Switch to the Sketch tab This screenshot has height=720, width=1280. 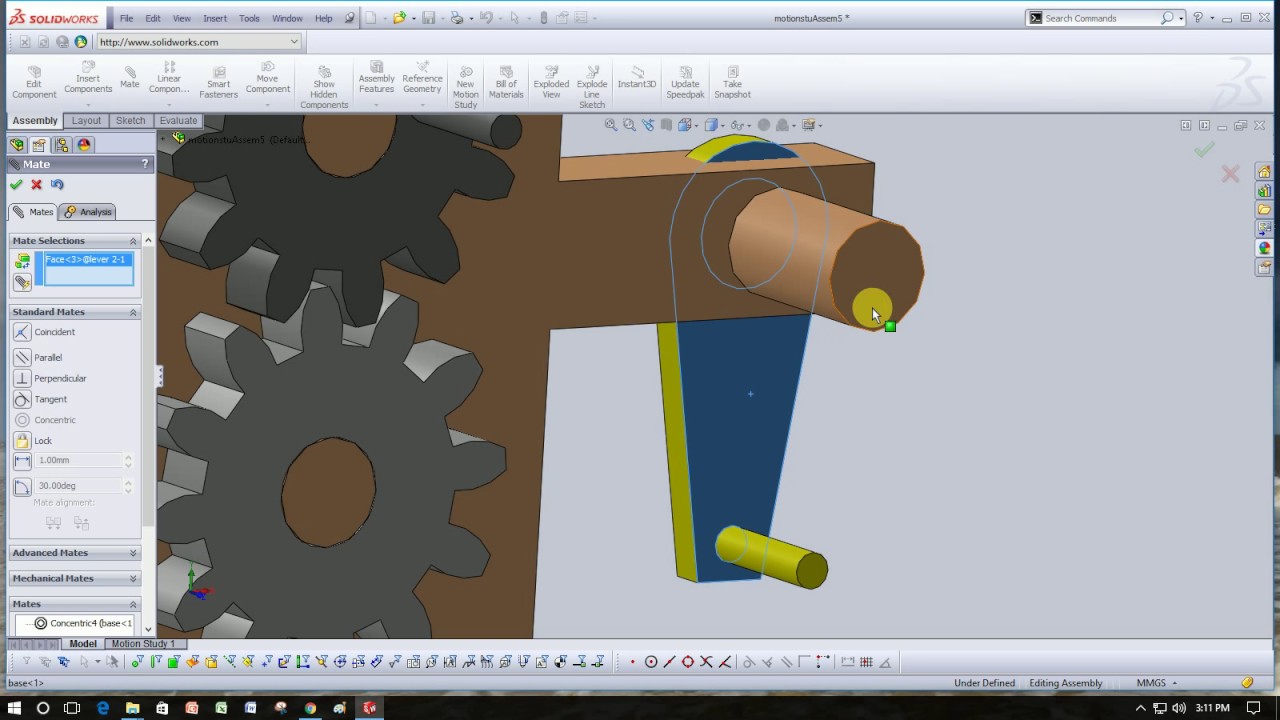pyautogui.click(x=130, y=120)
